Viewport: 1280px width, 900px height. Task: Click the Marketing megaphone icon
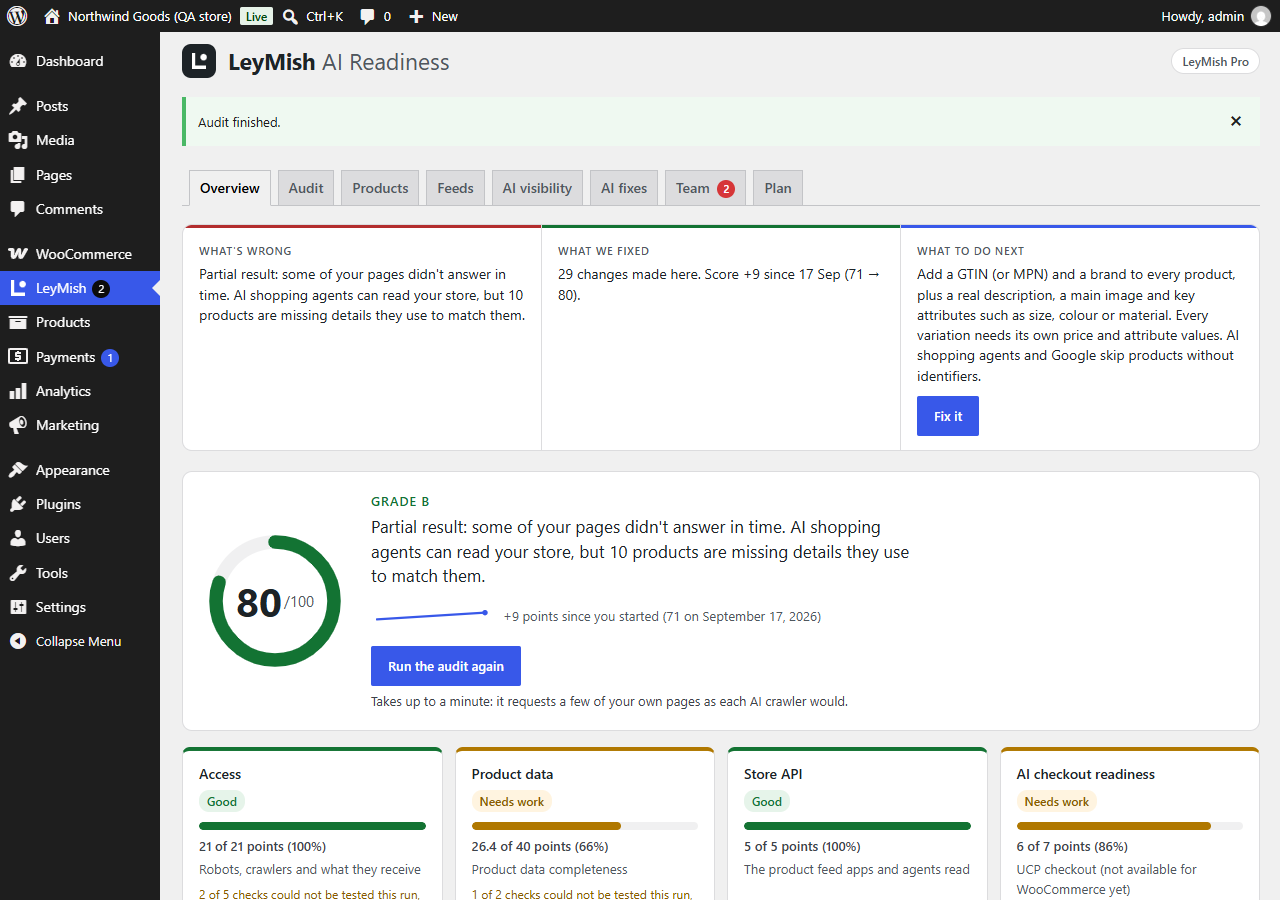(18, 425)
